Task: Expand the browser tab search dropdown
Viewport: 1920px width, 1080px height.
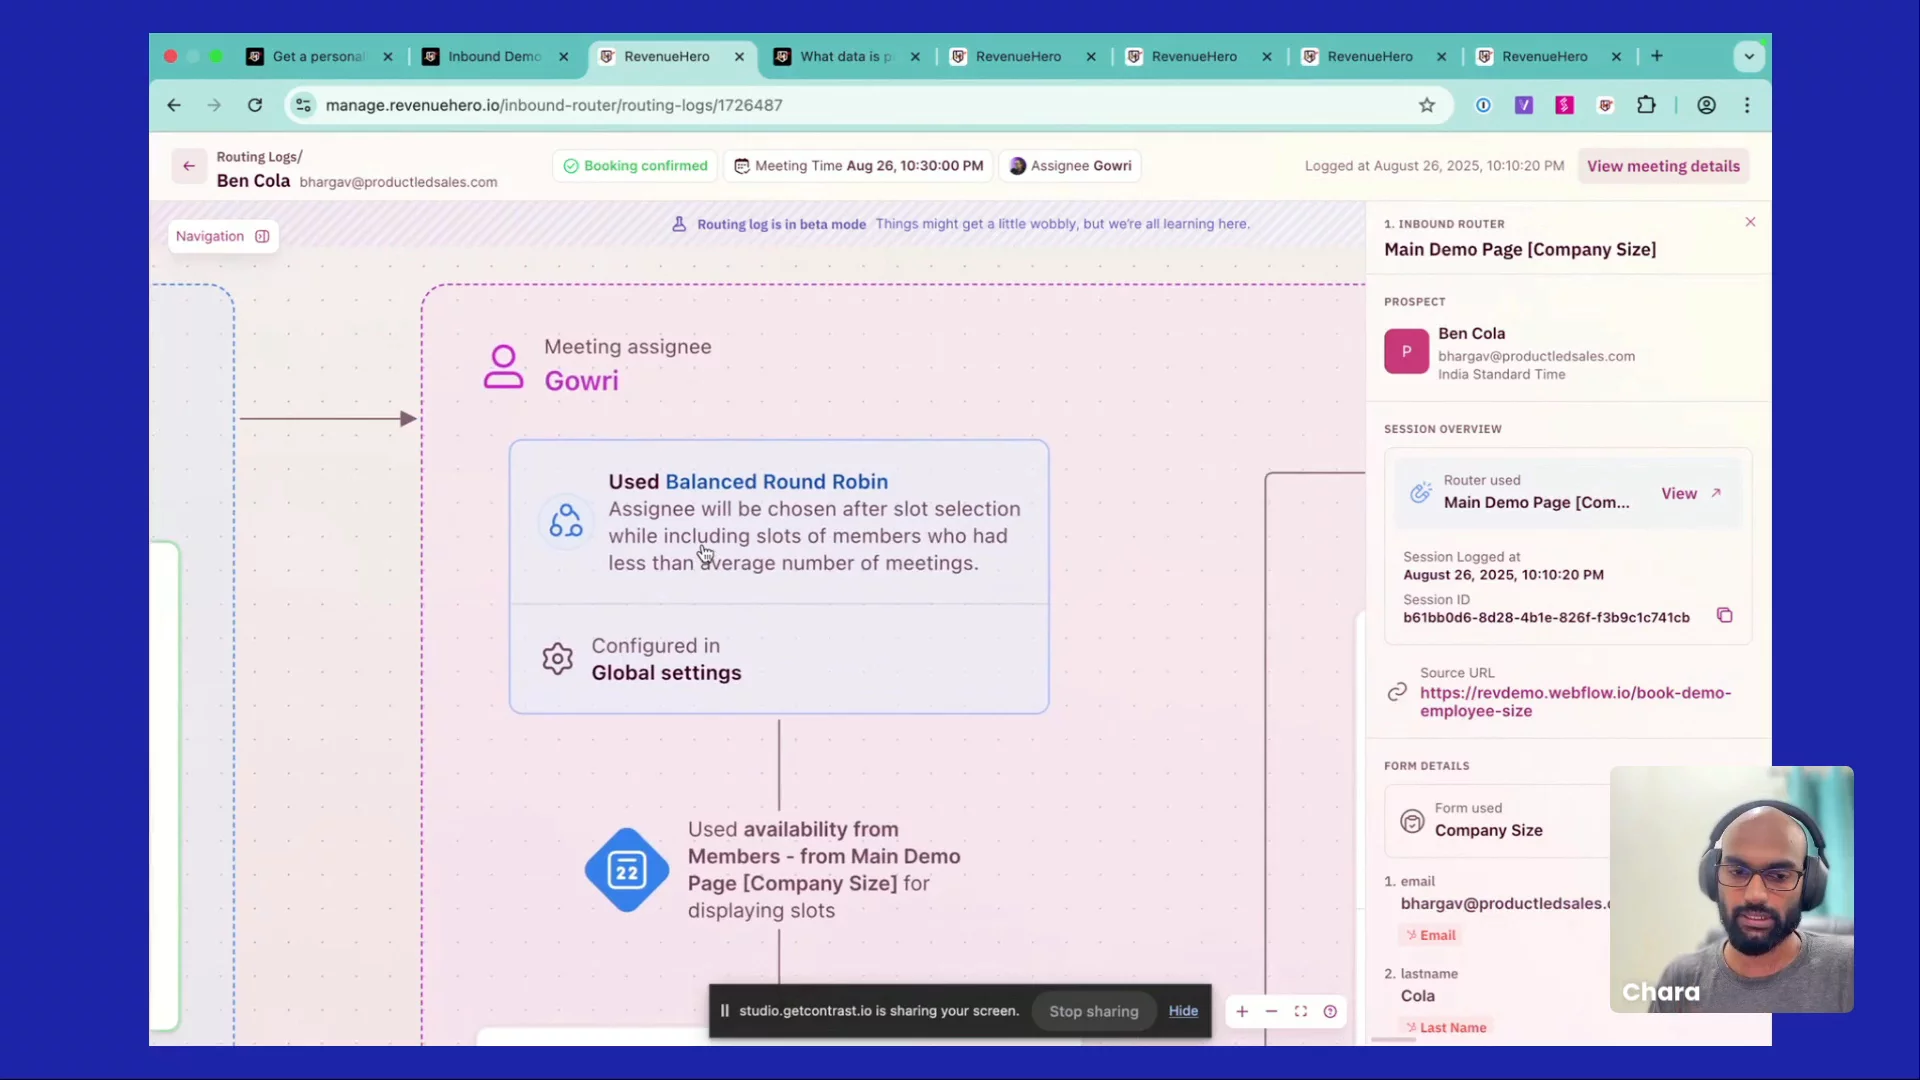Action: [1749, 56]
